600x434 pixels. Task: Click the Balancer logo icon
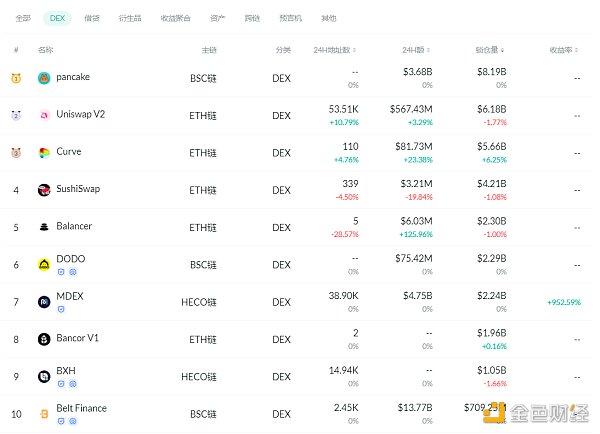(x=44, y=227)
